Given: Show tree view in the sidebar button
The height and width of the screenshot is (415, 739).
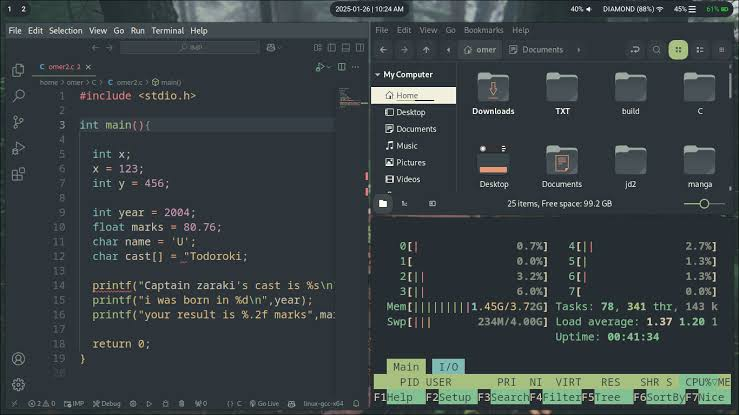Looking at the screenshot, I should (x=404, y=204).
